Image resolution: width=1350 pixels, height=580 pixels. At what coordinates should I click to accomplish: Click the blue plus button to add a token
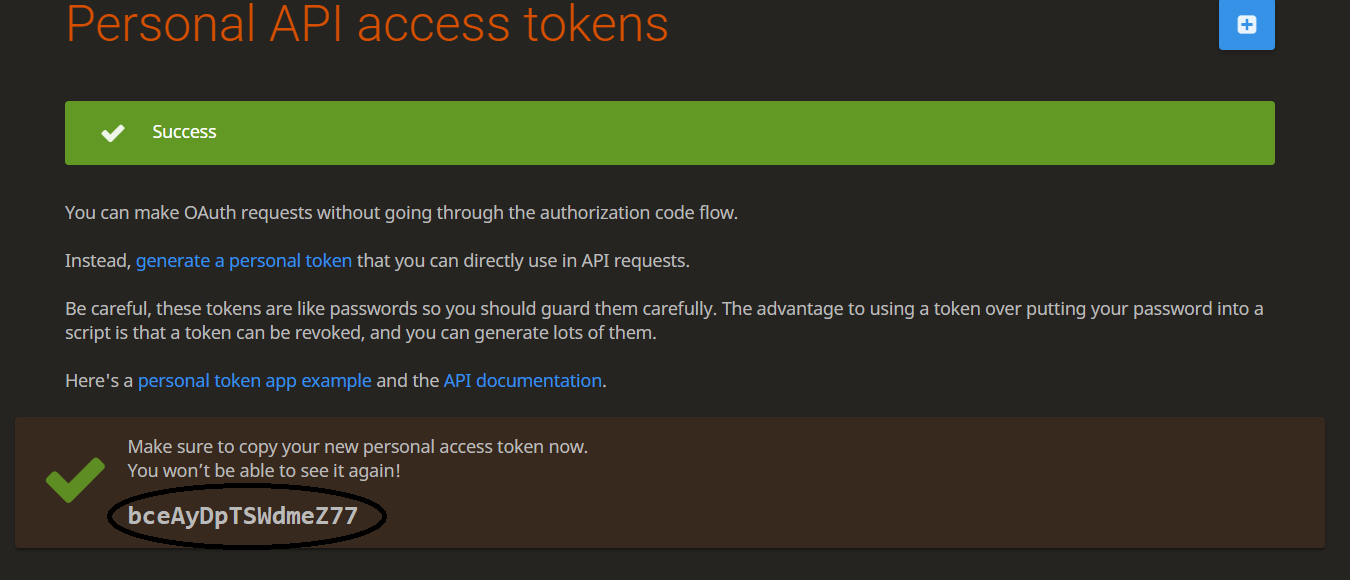click(x=1246, y=25)
